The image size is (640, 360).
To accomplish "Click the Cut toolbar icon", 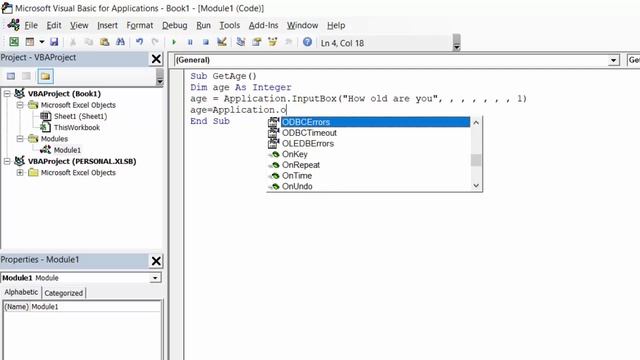I will [x=73, y=42].
